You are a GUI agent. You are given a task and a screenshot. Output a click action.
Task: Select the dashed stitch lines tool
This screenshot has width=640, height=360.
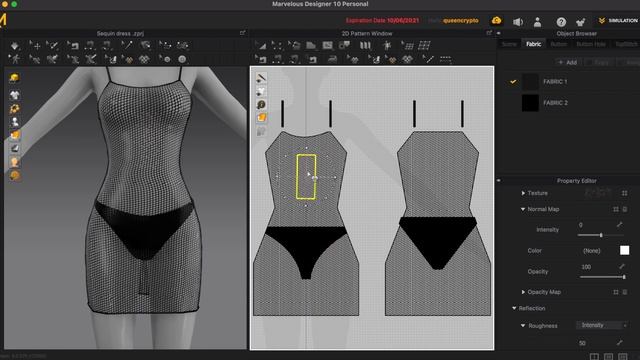(446, 60)
